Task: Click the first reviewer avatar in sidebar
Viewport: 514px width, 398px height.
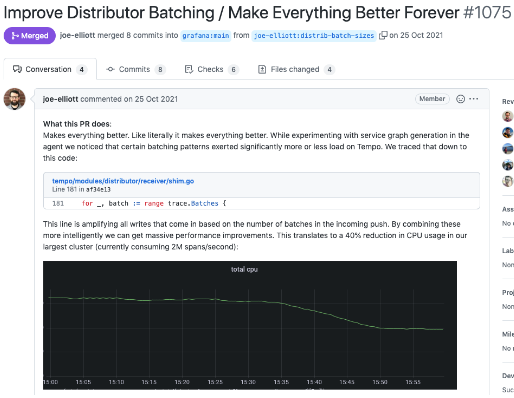Action: (508, 116)
